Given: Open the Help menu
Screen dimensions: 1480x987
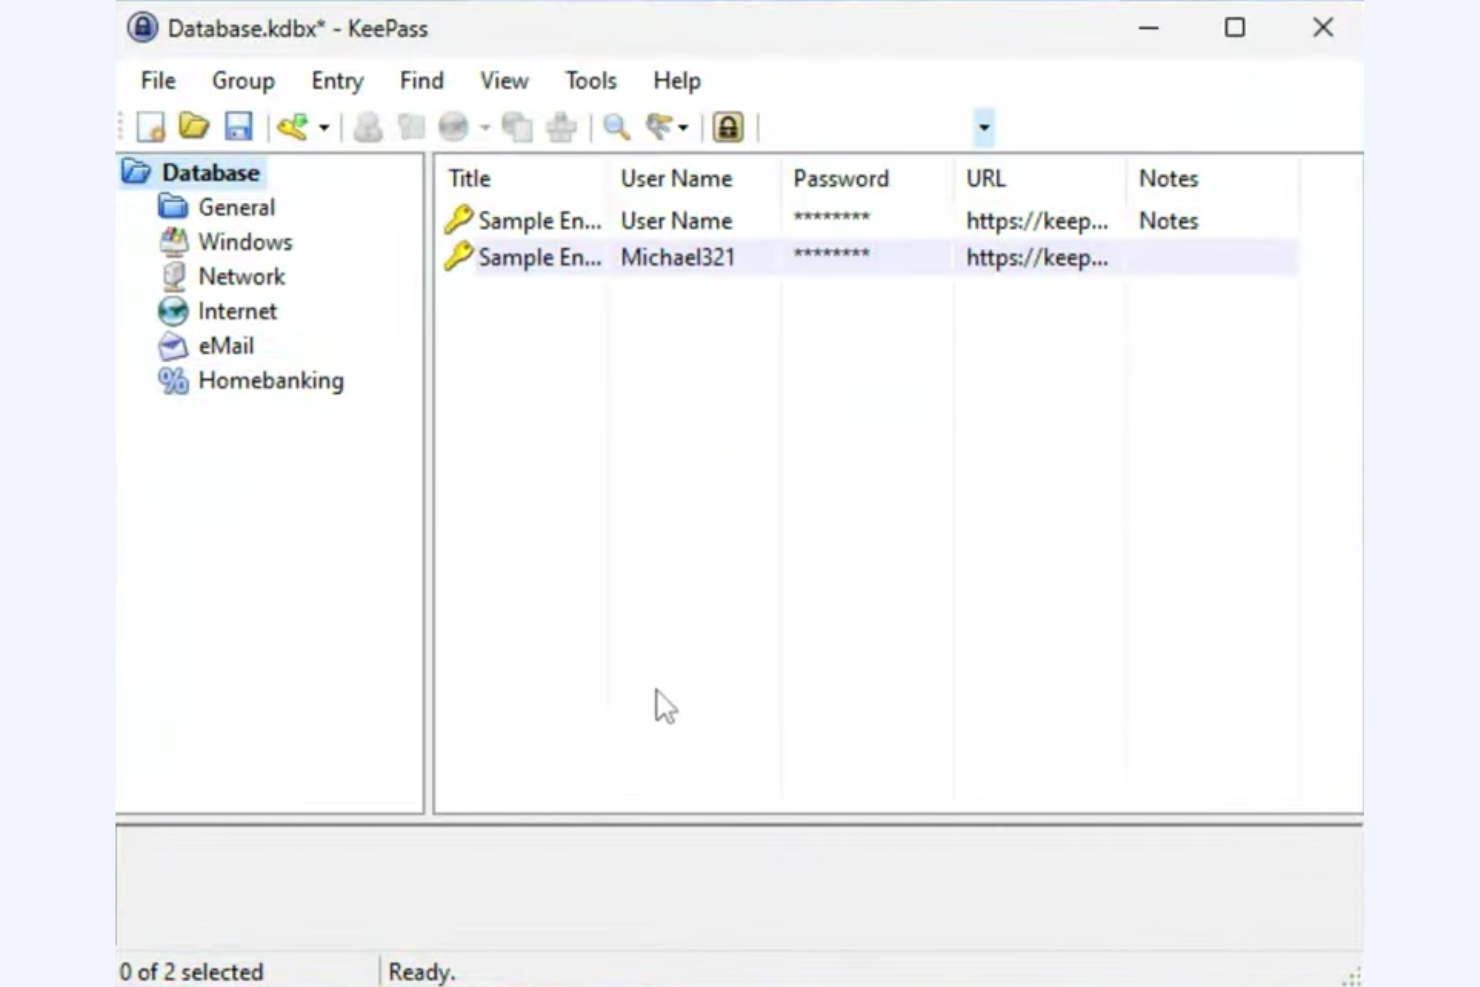Looking at the screenshot, I should (676, 81).
